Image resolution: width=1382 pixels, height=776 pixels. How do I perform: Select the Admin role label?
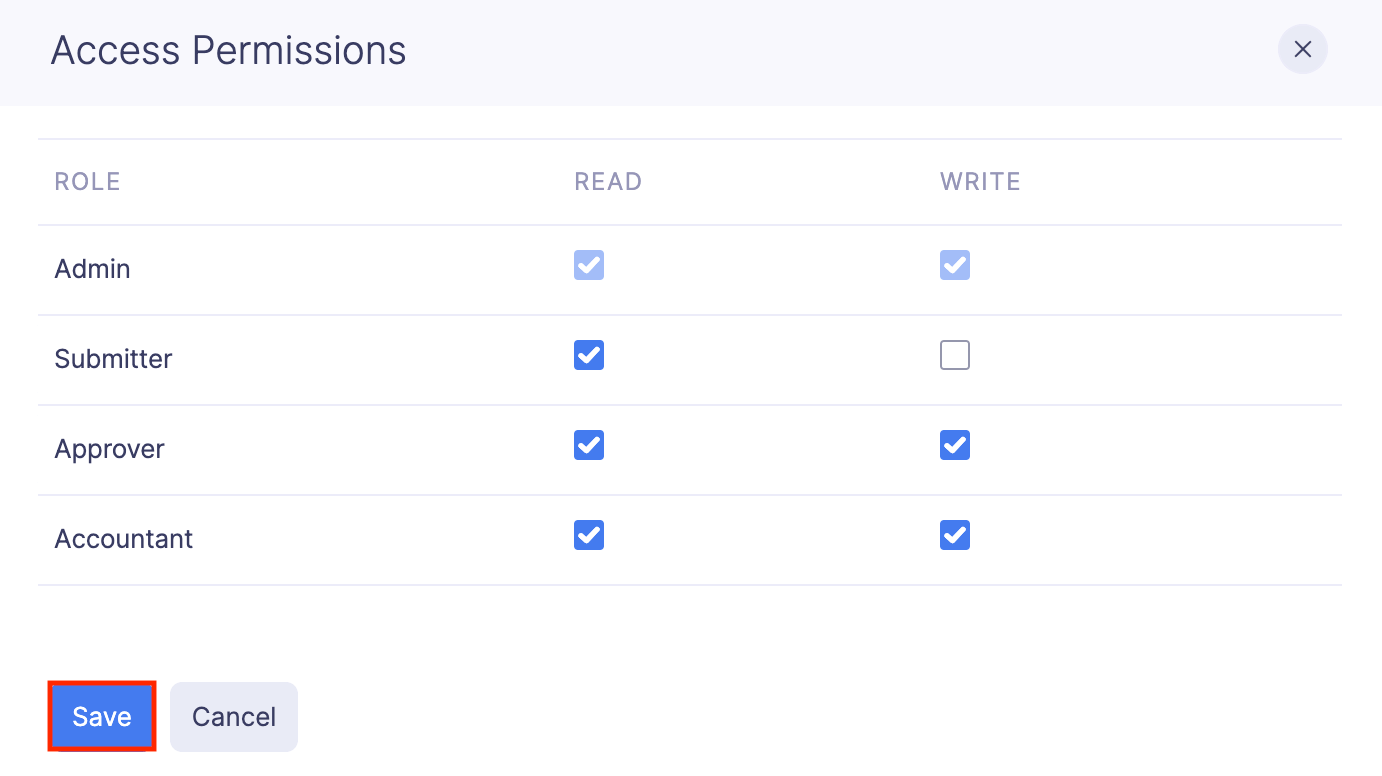(x=92, y=268)
